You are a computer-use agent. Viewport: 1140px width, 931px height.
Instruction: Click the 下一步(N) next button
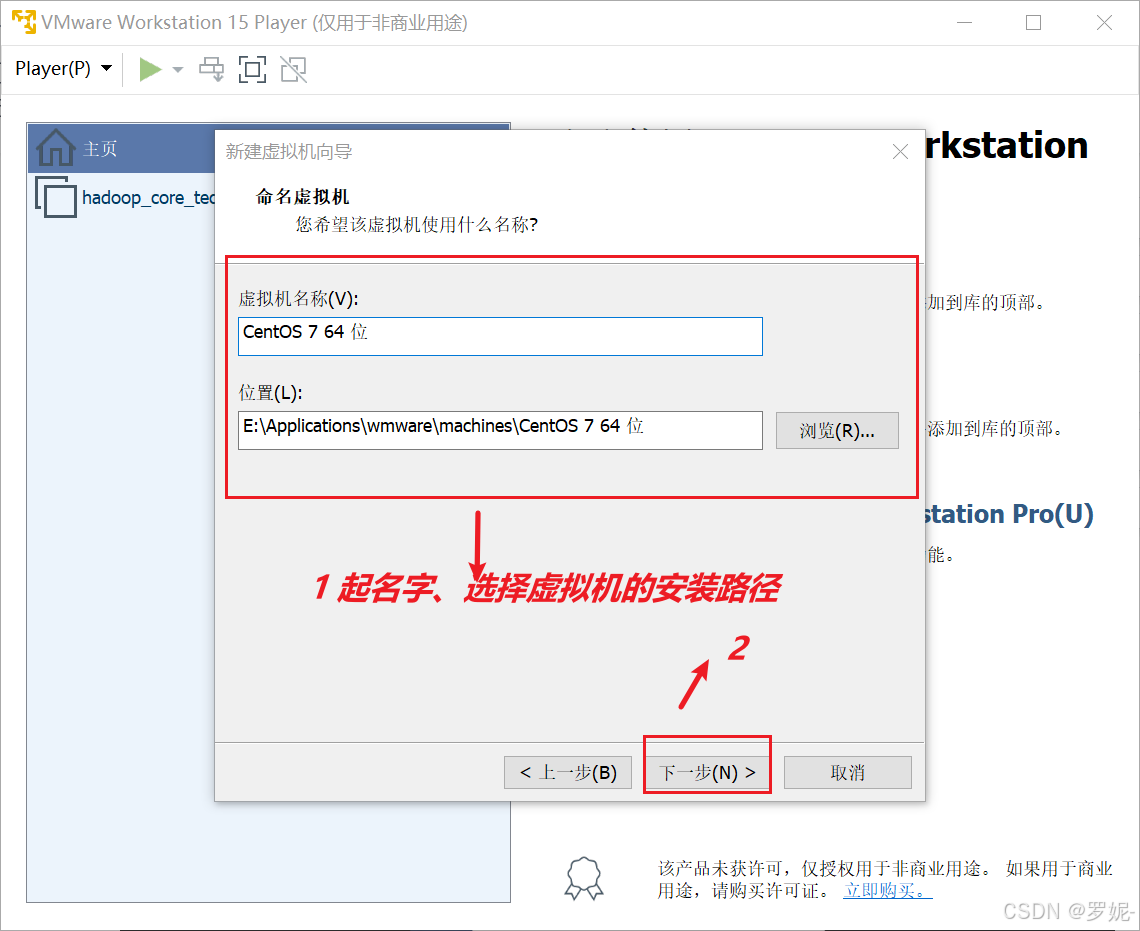tap(707, 772)
